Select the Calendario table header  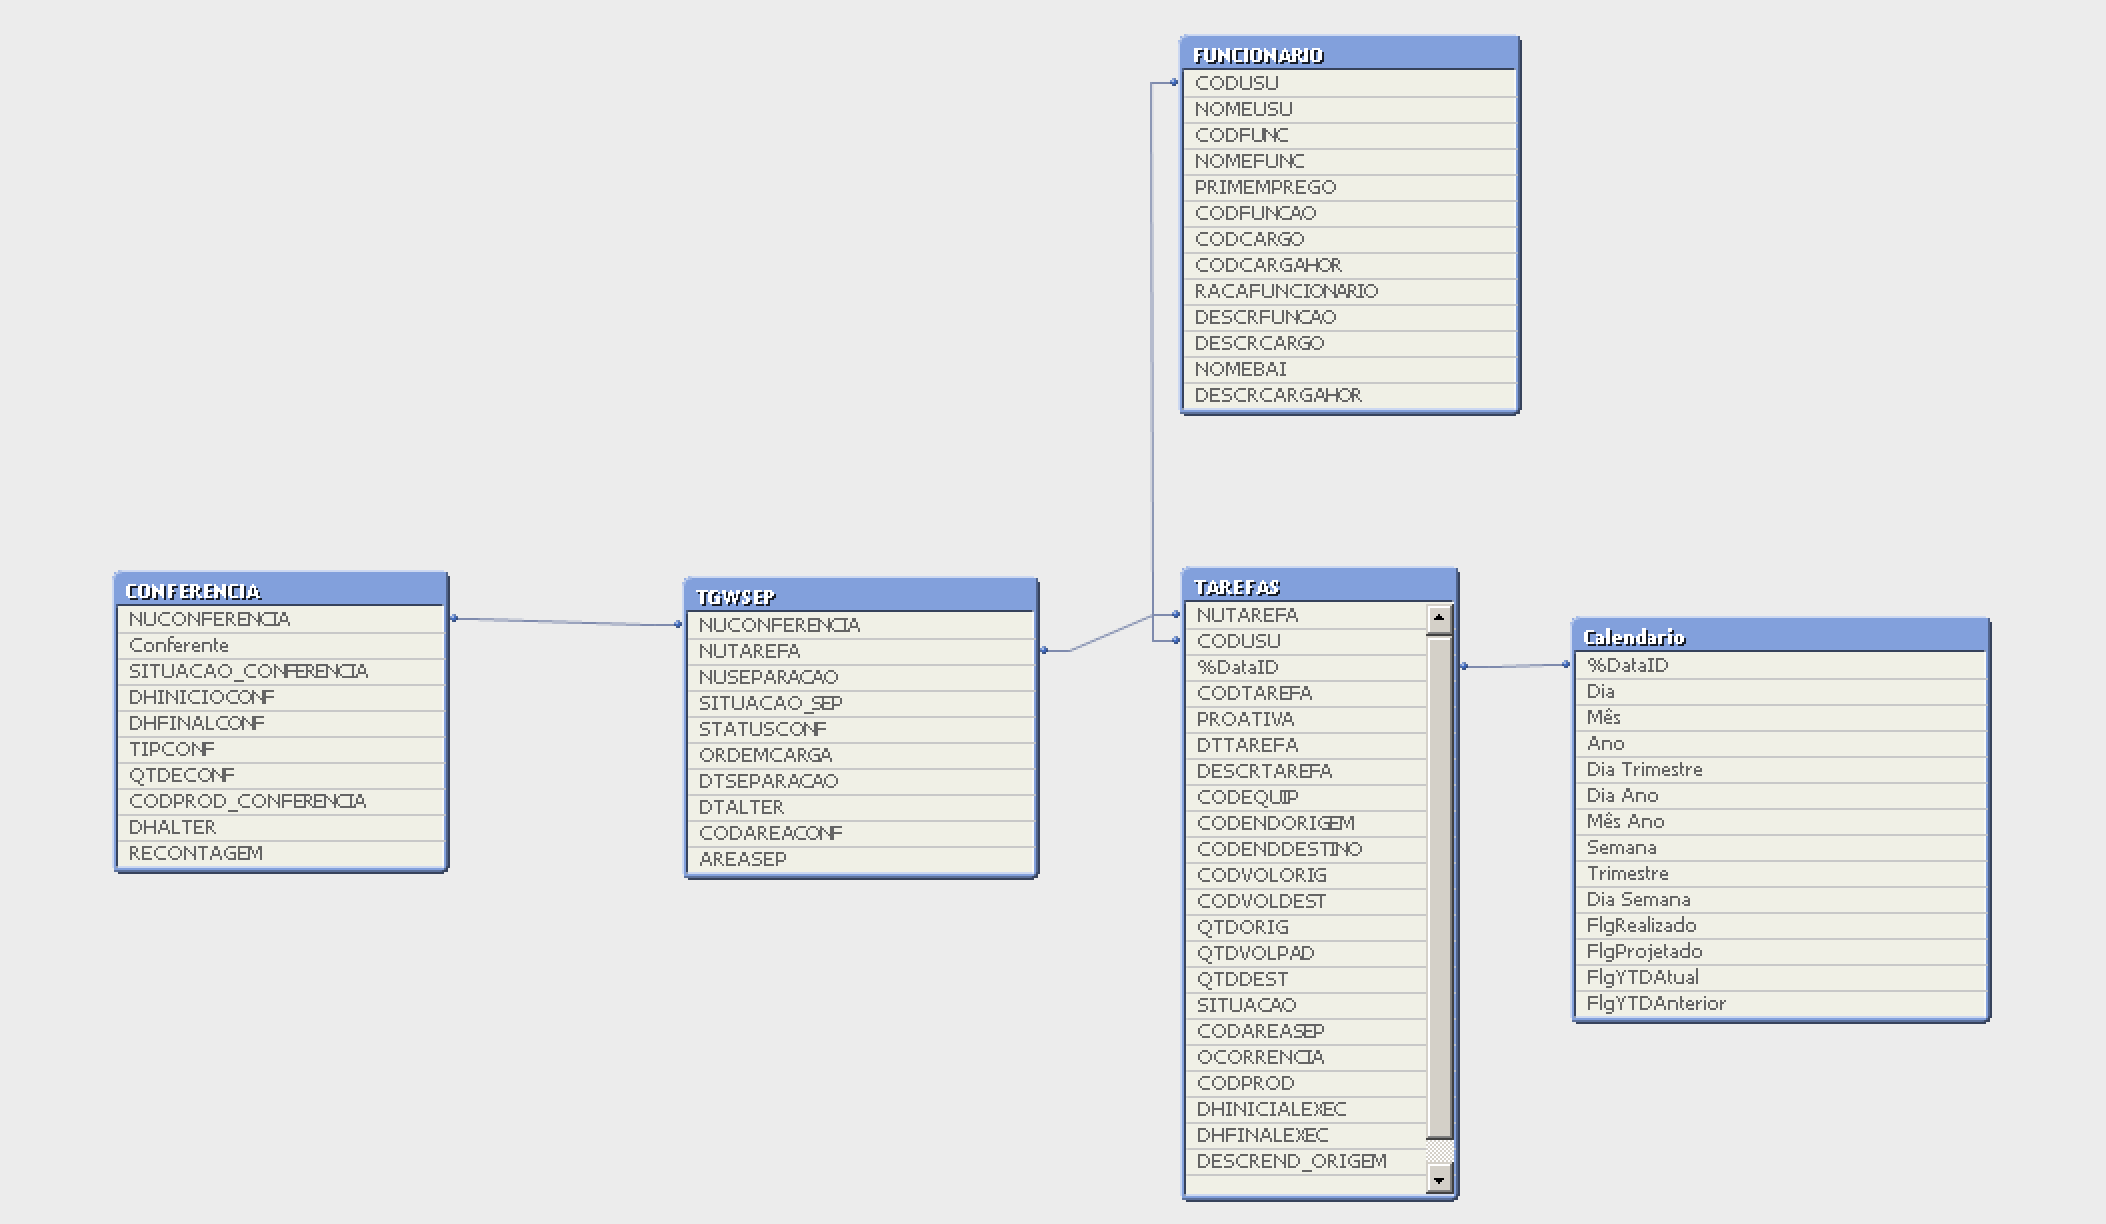point(1780,637)
